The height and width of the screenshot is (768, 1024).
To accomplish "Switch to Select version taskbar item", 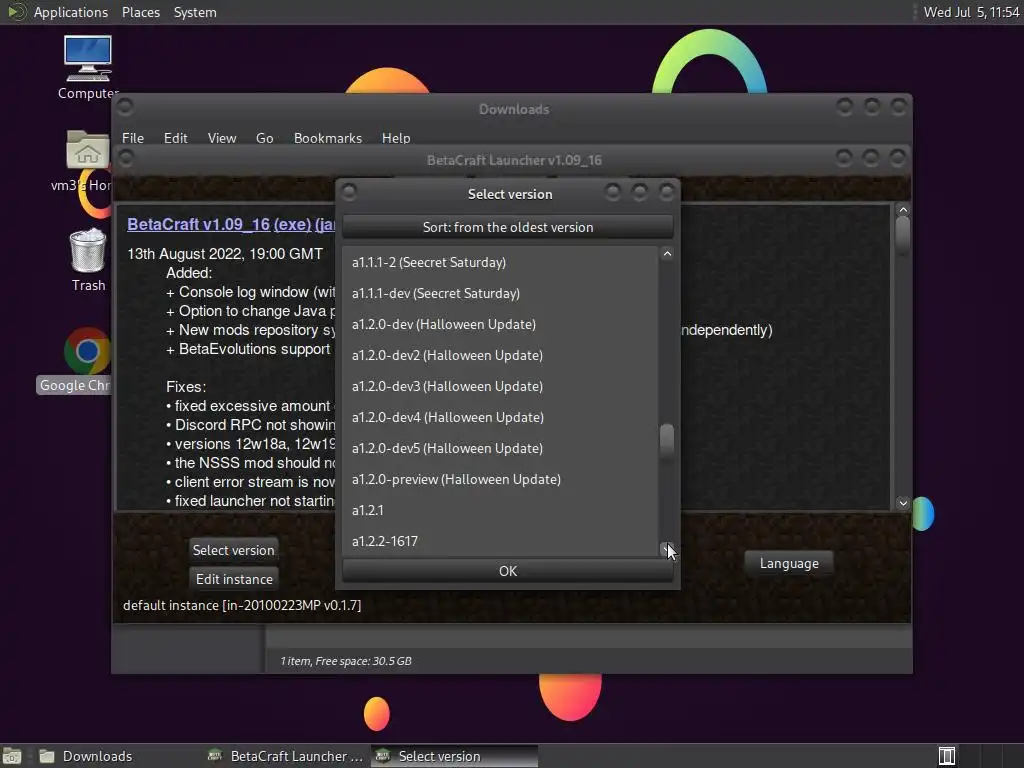I will pyautogui.click(x=454, y=756).
